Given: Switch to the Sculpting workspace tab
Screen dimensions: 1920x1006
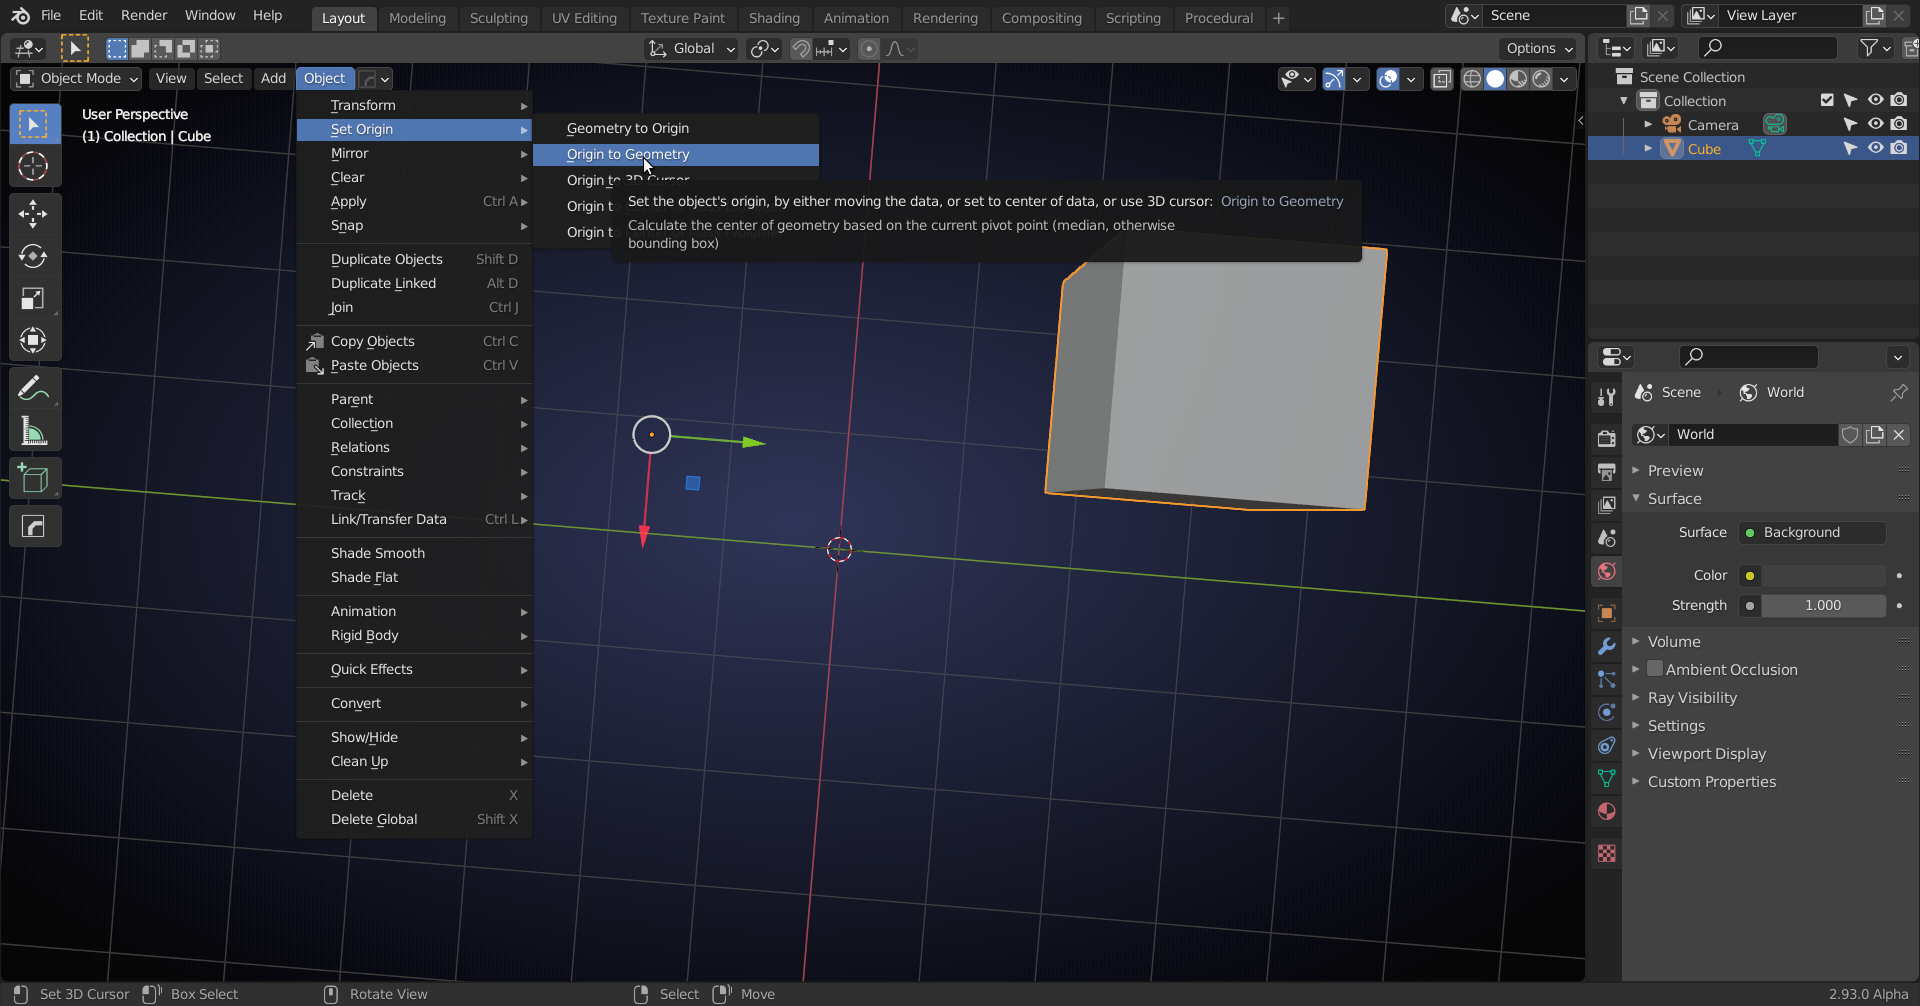Looking at the screenshot, I should [498, 18].
